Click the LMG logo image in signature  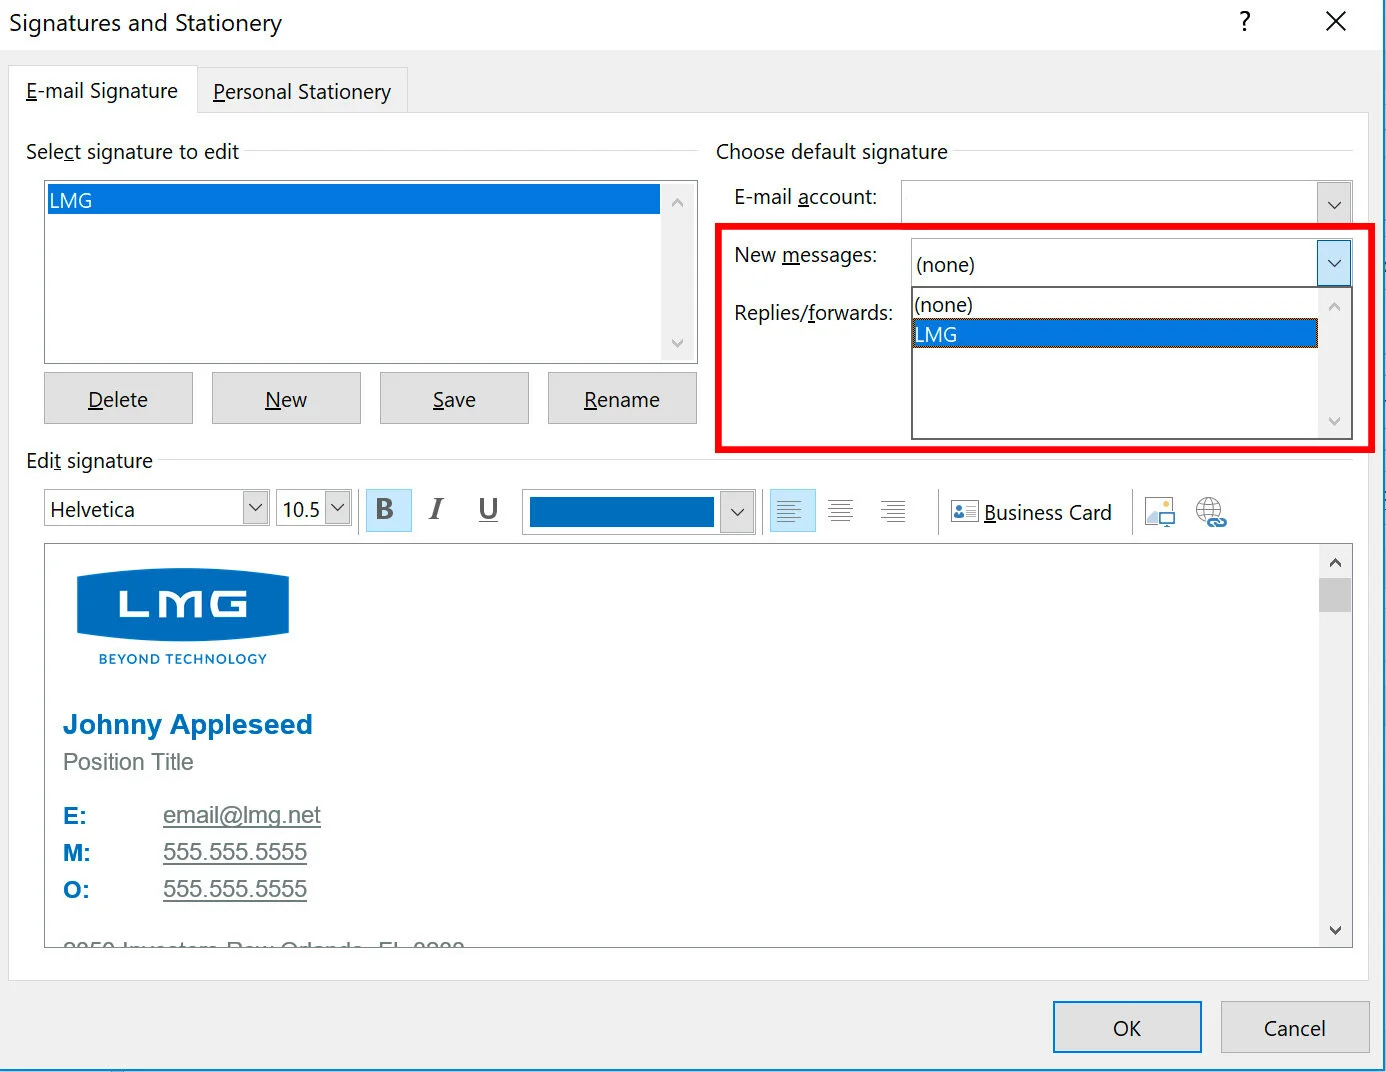tap(183, 617)
